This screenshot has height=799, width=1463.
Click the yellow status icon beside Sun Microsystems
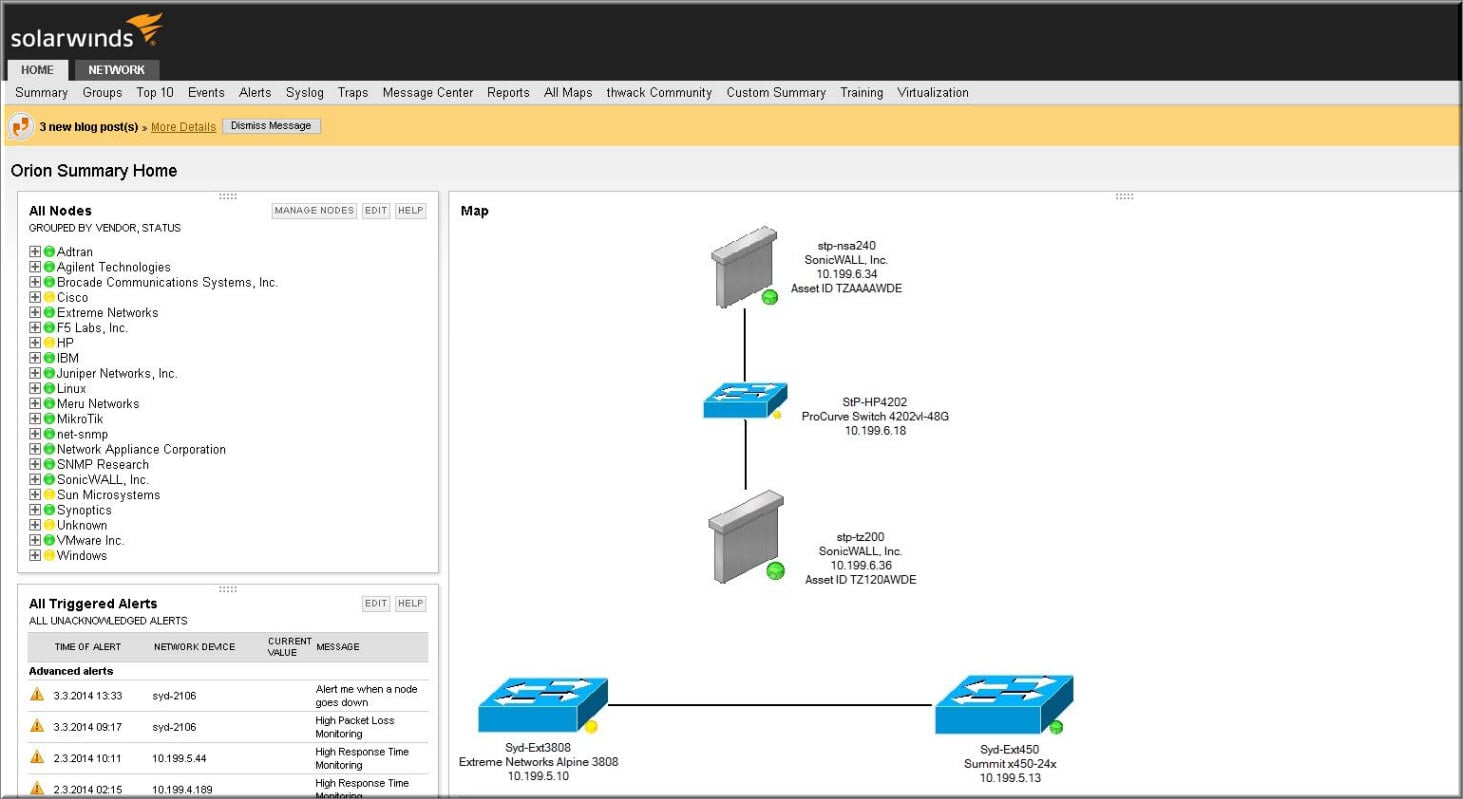pyautogui.click(x=49, y=495)
